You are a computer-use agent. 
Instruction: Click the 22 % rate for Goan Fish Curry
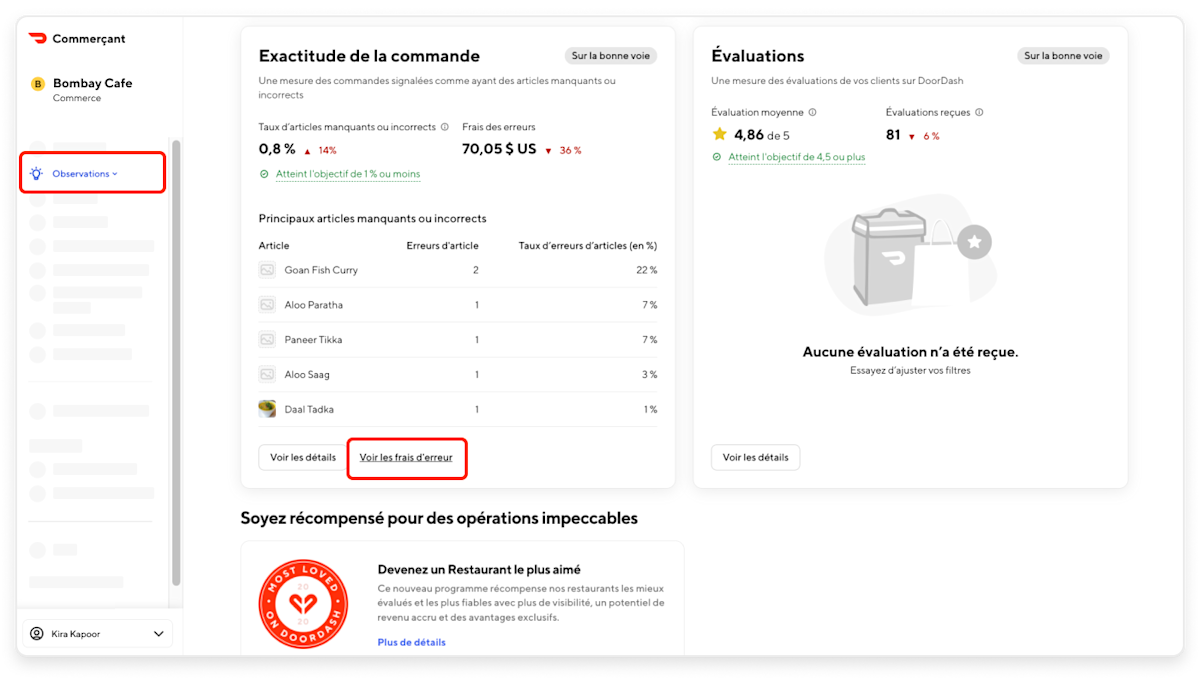pyautogui.click(x=647, y=270)
